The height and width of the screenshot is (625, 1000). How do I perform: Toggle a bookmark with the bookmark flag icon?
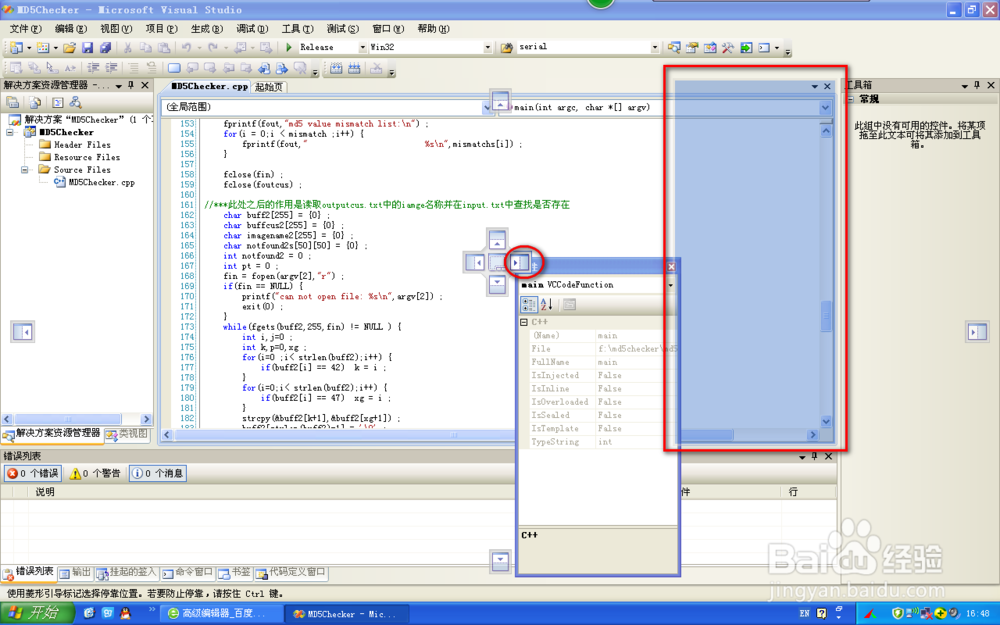(173, 68)
